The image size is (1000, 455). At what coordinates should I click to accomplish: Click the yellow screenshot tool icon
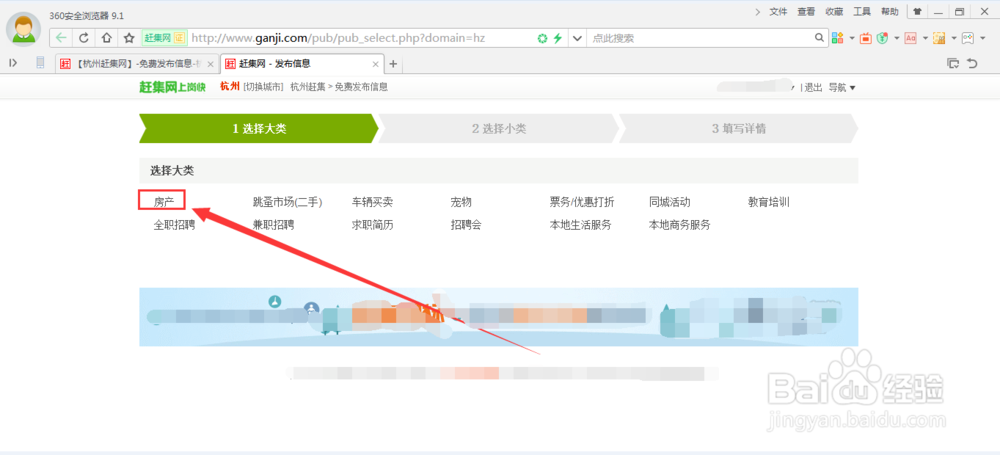(x=939, y=38)
